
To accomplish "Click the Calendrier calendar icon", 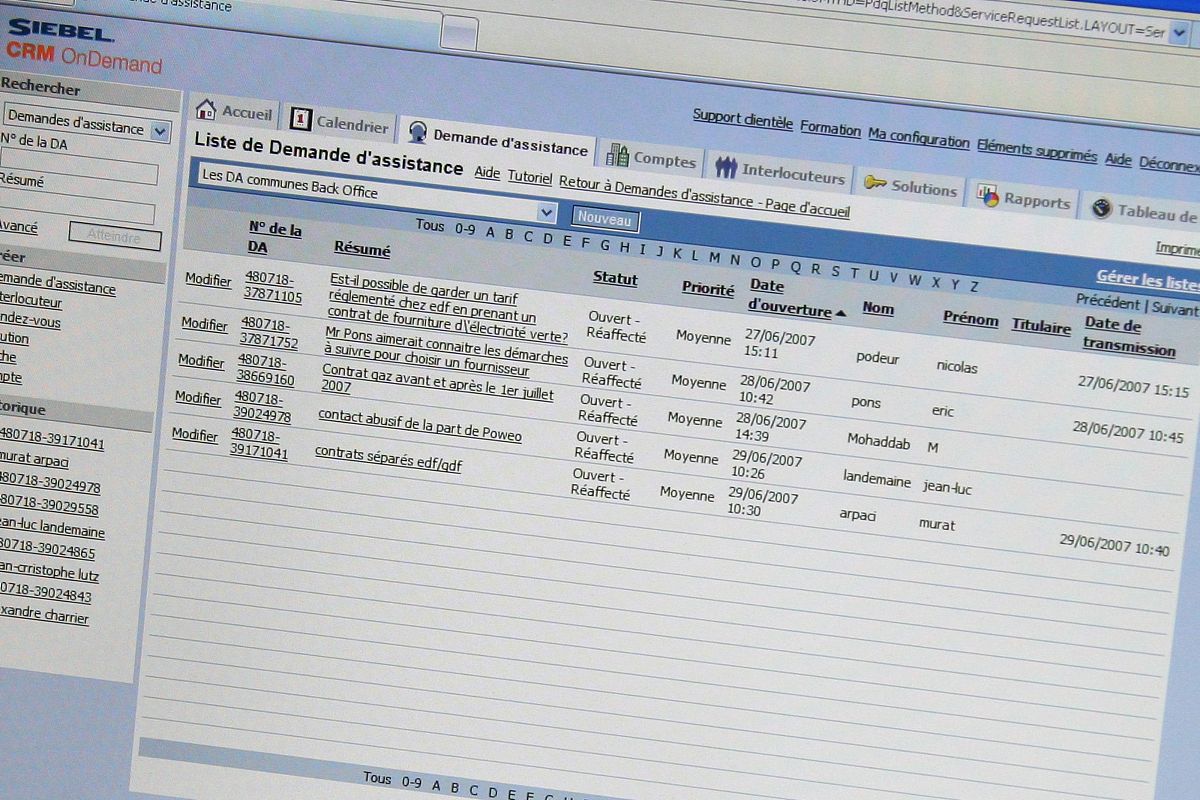I will point(300,119).
